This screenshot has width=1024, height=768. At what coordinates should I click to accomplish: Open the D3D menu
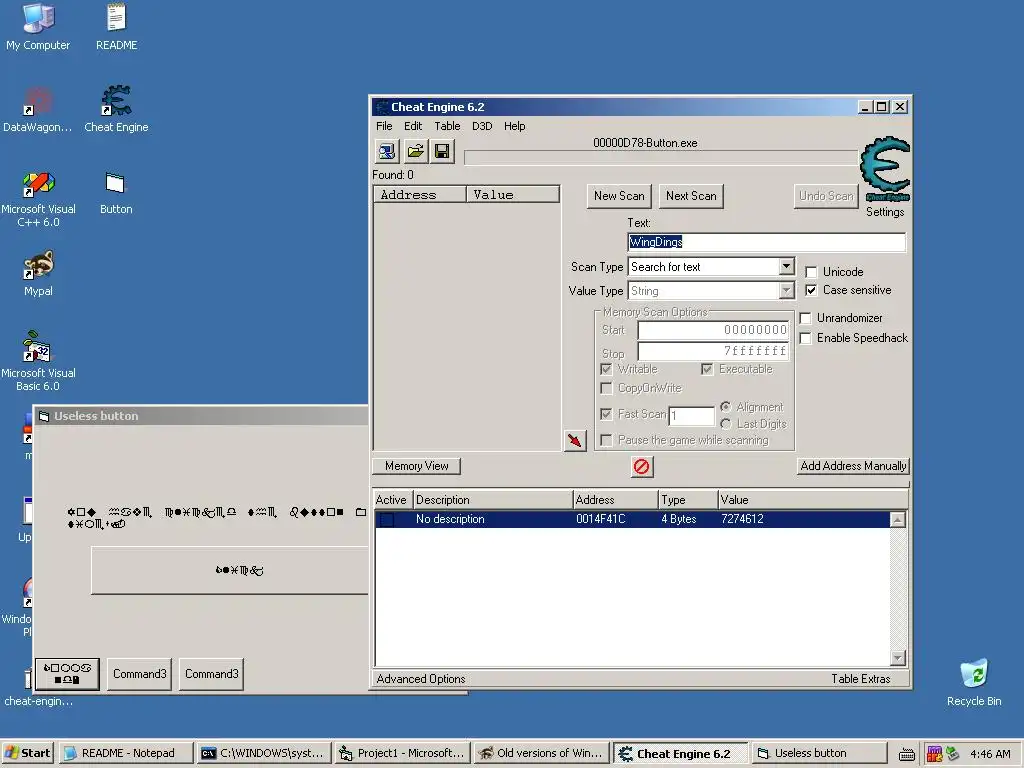pos(482,126)
